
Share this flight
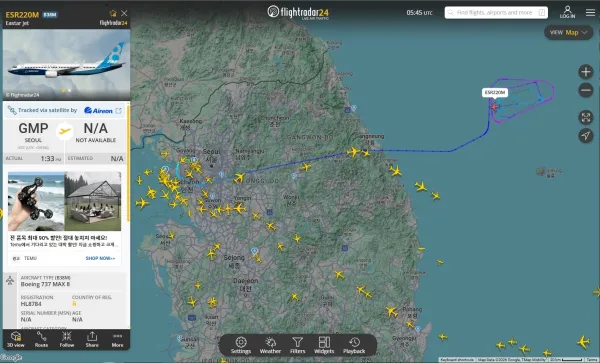[92, 339]
